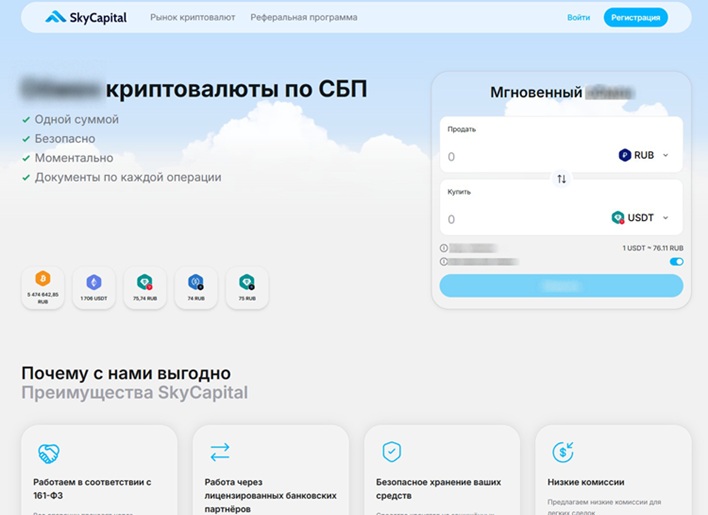Open the RUB currency dropdown

(644, 155)
